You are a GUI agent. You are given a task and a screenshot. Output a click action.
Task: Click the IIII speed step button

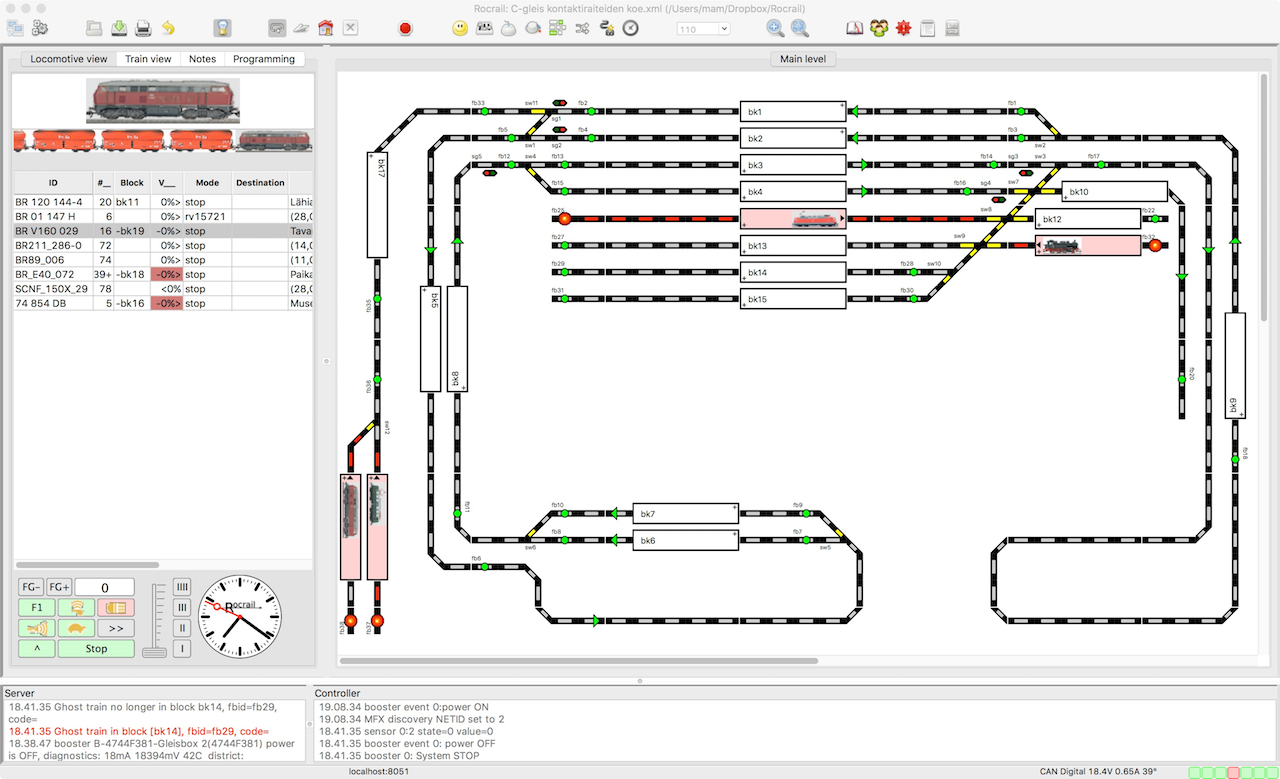coord(182,586)
